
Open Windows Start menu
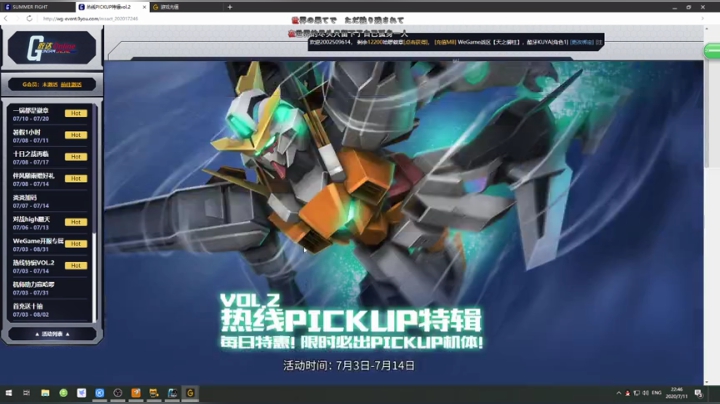(8, 393)
